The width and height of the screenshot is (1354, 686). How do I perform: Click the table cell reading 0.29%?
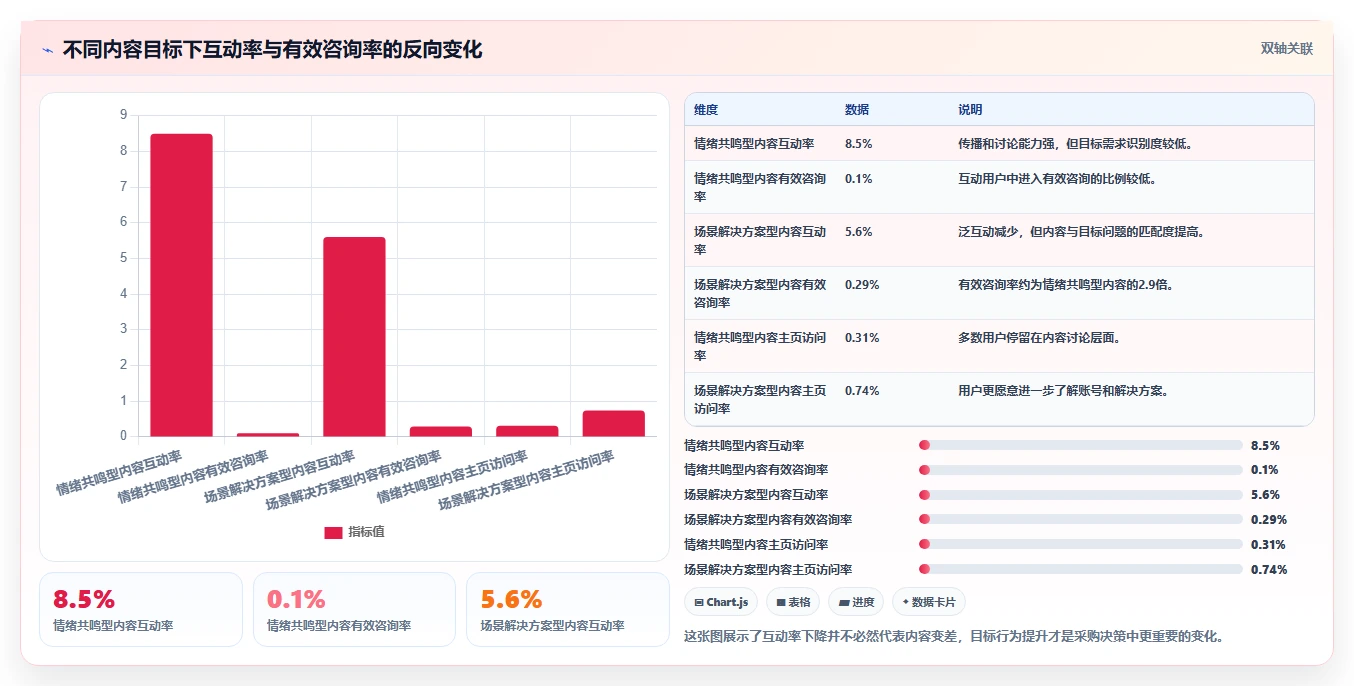tap(862, 284)
